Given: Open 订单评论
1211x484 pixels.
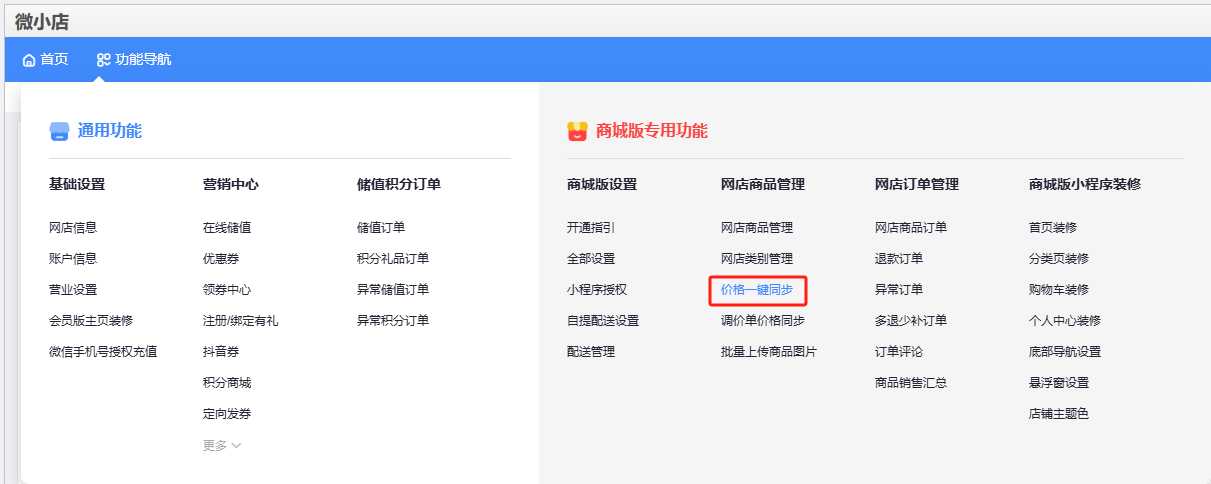Looking at the screenshot, I should [899, 352].
